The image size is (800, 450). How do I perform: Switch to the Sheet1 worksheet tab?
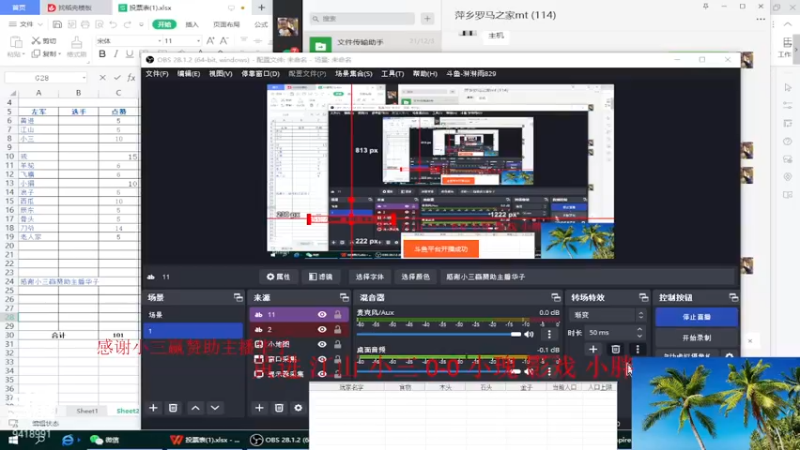[87, 411]
